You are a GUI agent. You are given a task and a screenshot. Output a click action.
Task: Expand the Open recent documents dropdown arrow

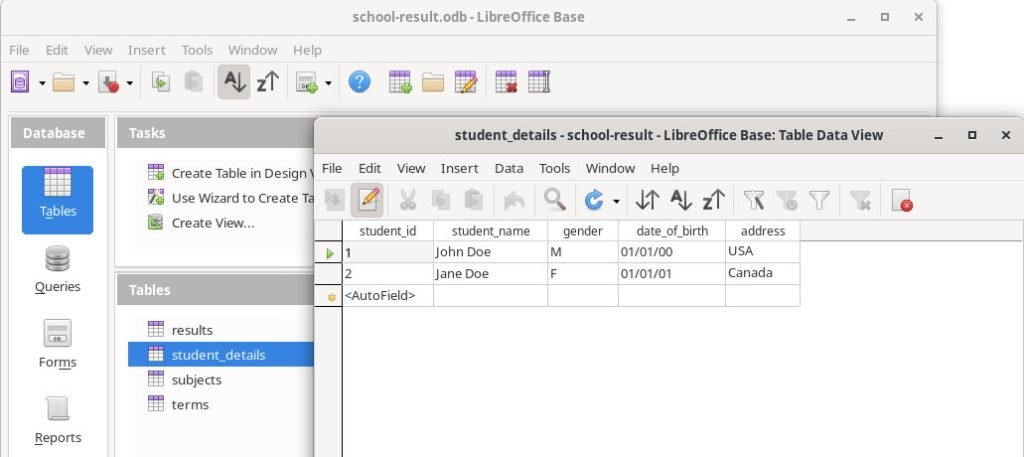click(86, 83)
